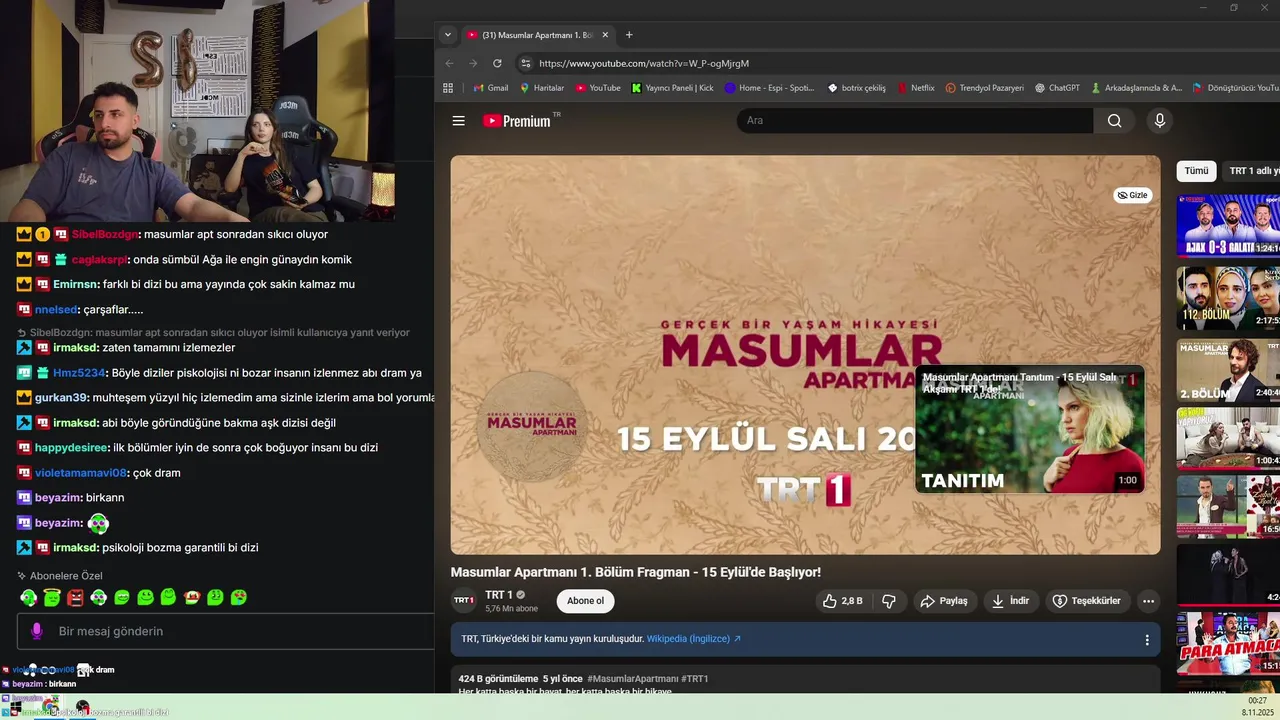Toggle the dislike thumbs-down button

pos(889,601)
